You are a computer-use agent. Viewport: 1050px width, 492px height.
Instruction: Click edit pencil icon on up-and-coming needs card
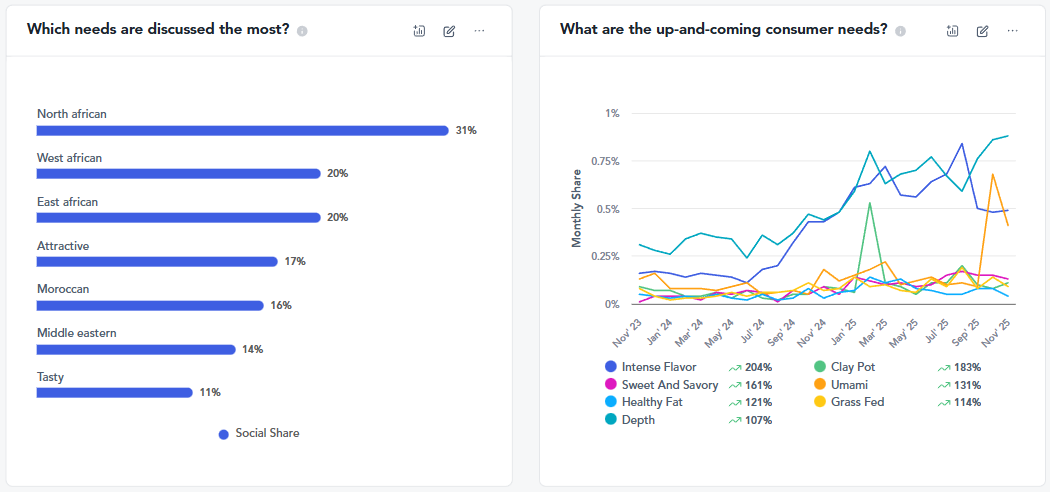pyautogui.click(x=982, y=31)
